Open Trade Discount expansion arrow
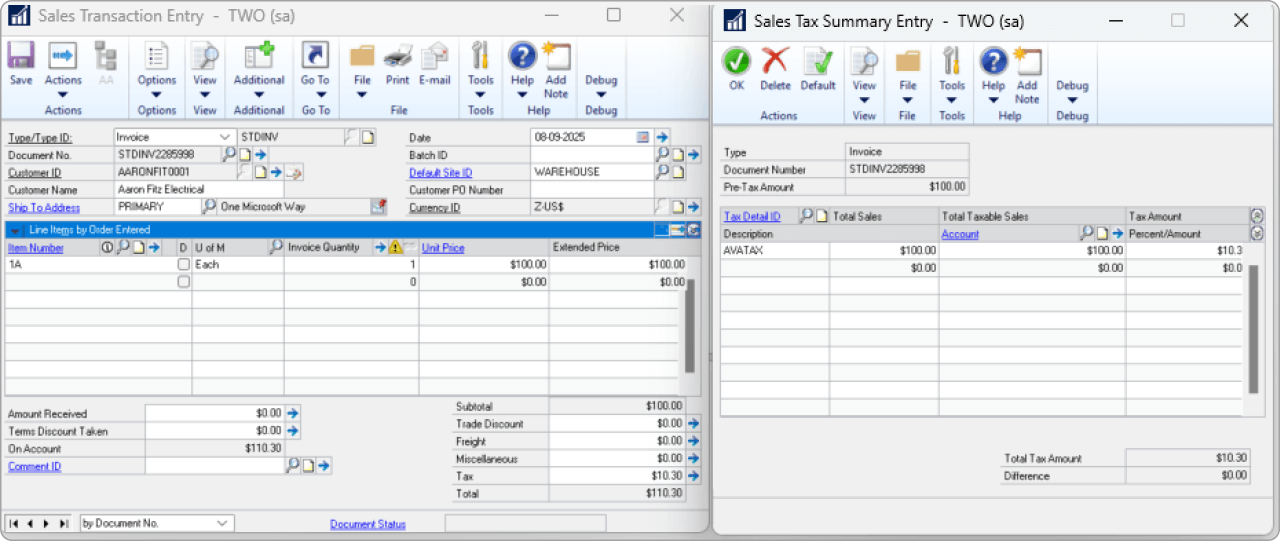Screen dimensions: 1280x541 pos(693,424)
